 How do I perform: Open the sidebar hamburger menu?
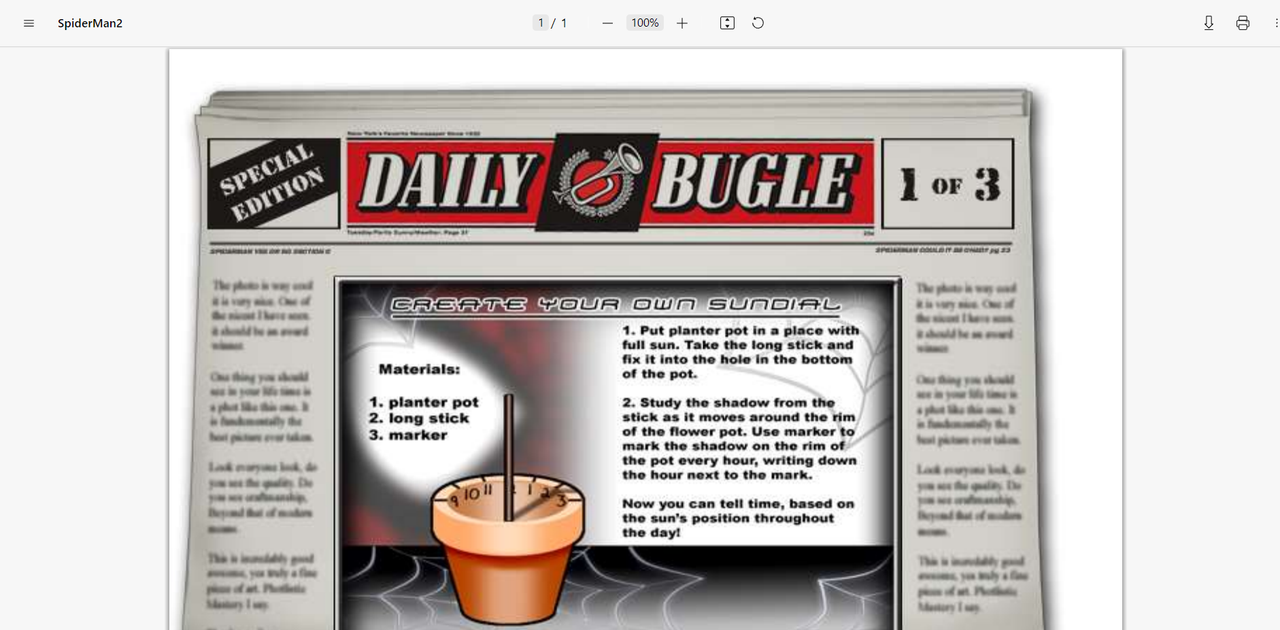point(29,23)
